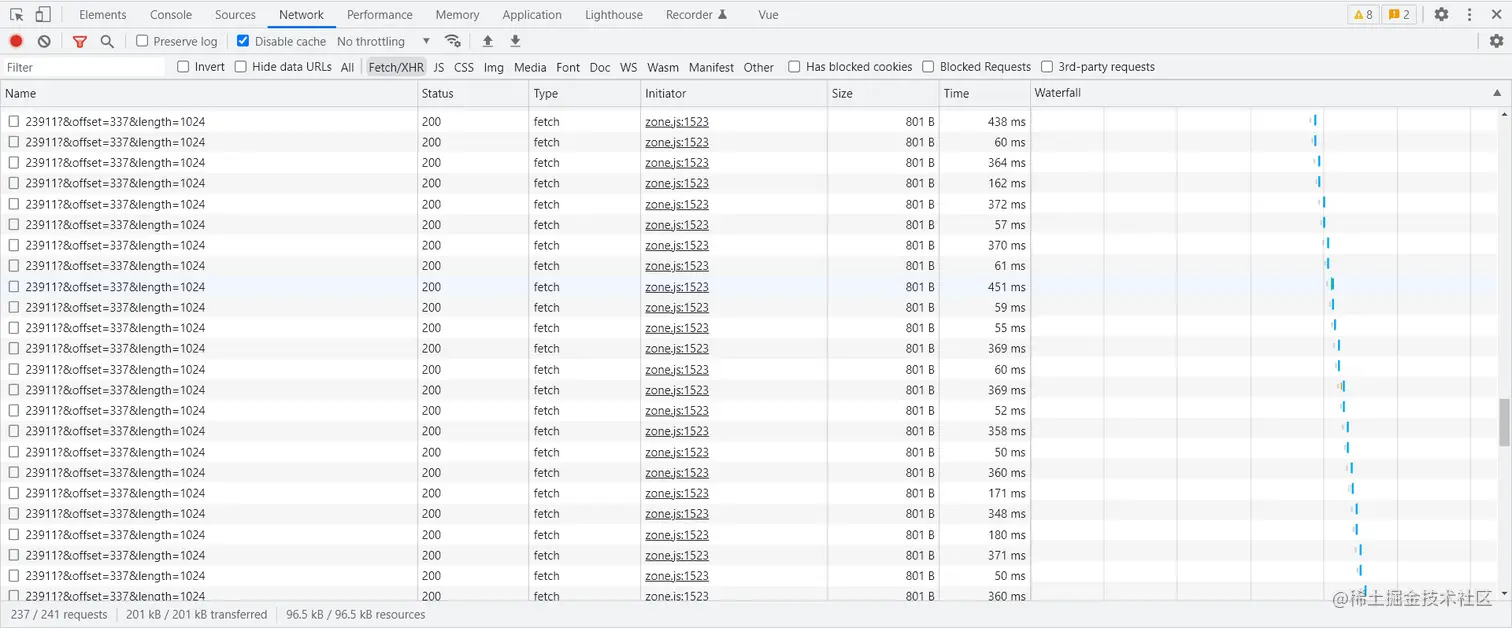Switch to the Elements tab
This screenshot has width=1512, height=628.
(x=103, y=15)
